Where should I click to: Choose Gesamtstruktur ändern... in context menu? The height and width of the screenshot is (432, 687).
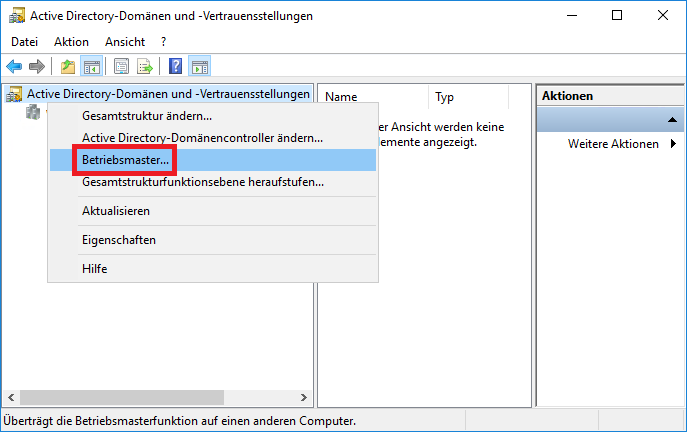click(146, 116)
